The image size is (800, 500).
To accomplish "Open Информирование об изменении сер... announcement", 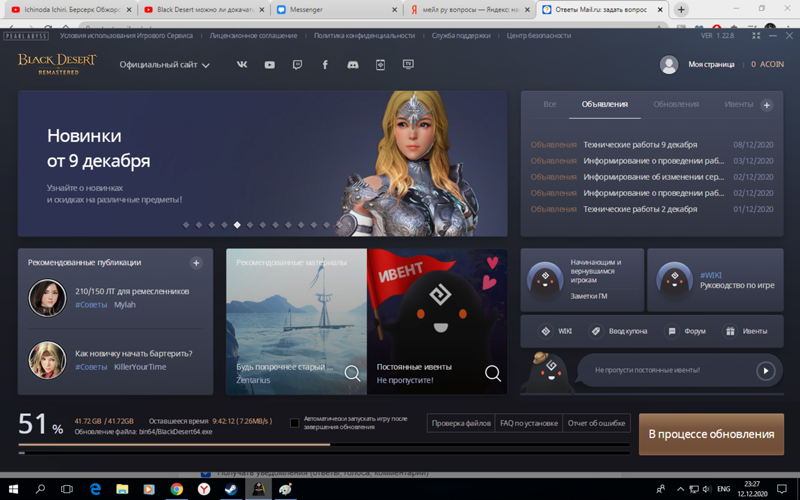I will [652, 177].
